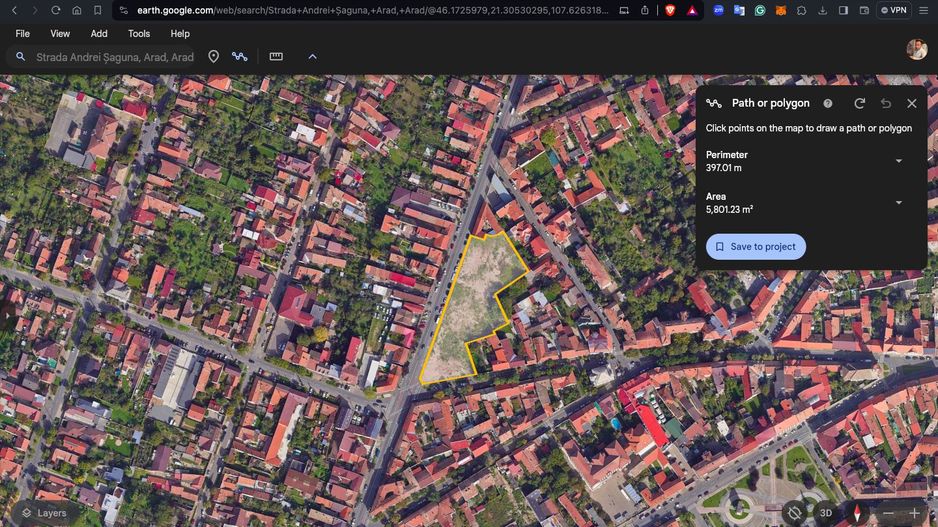Toggle 3D view mode
The width and height of the screenshot is (938, 527).
[x=826, y=513]
